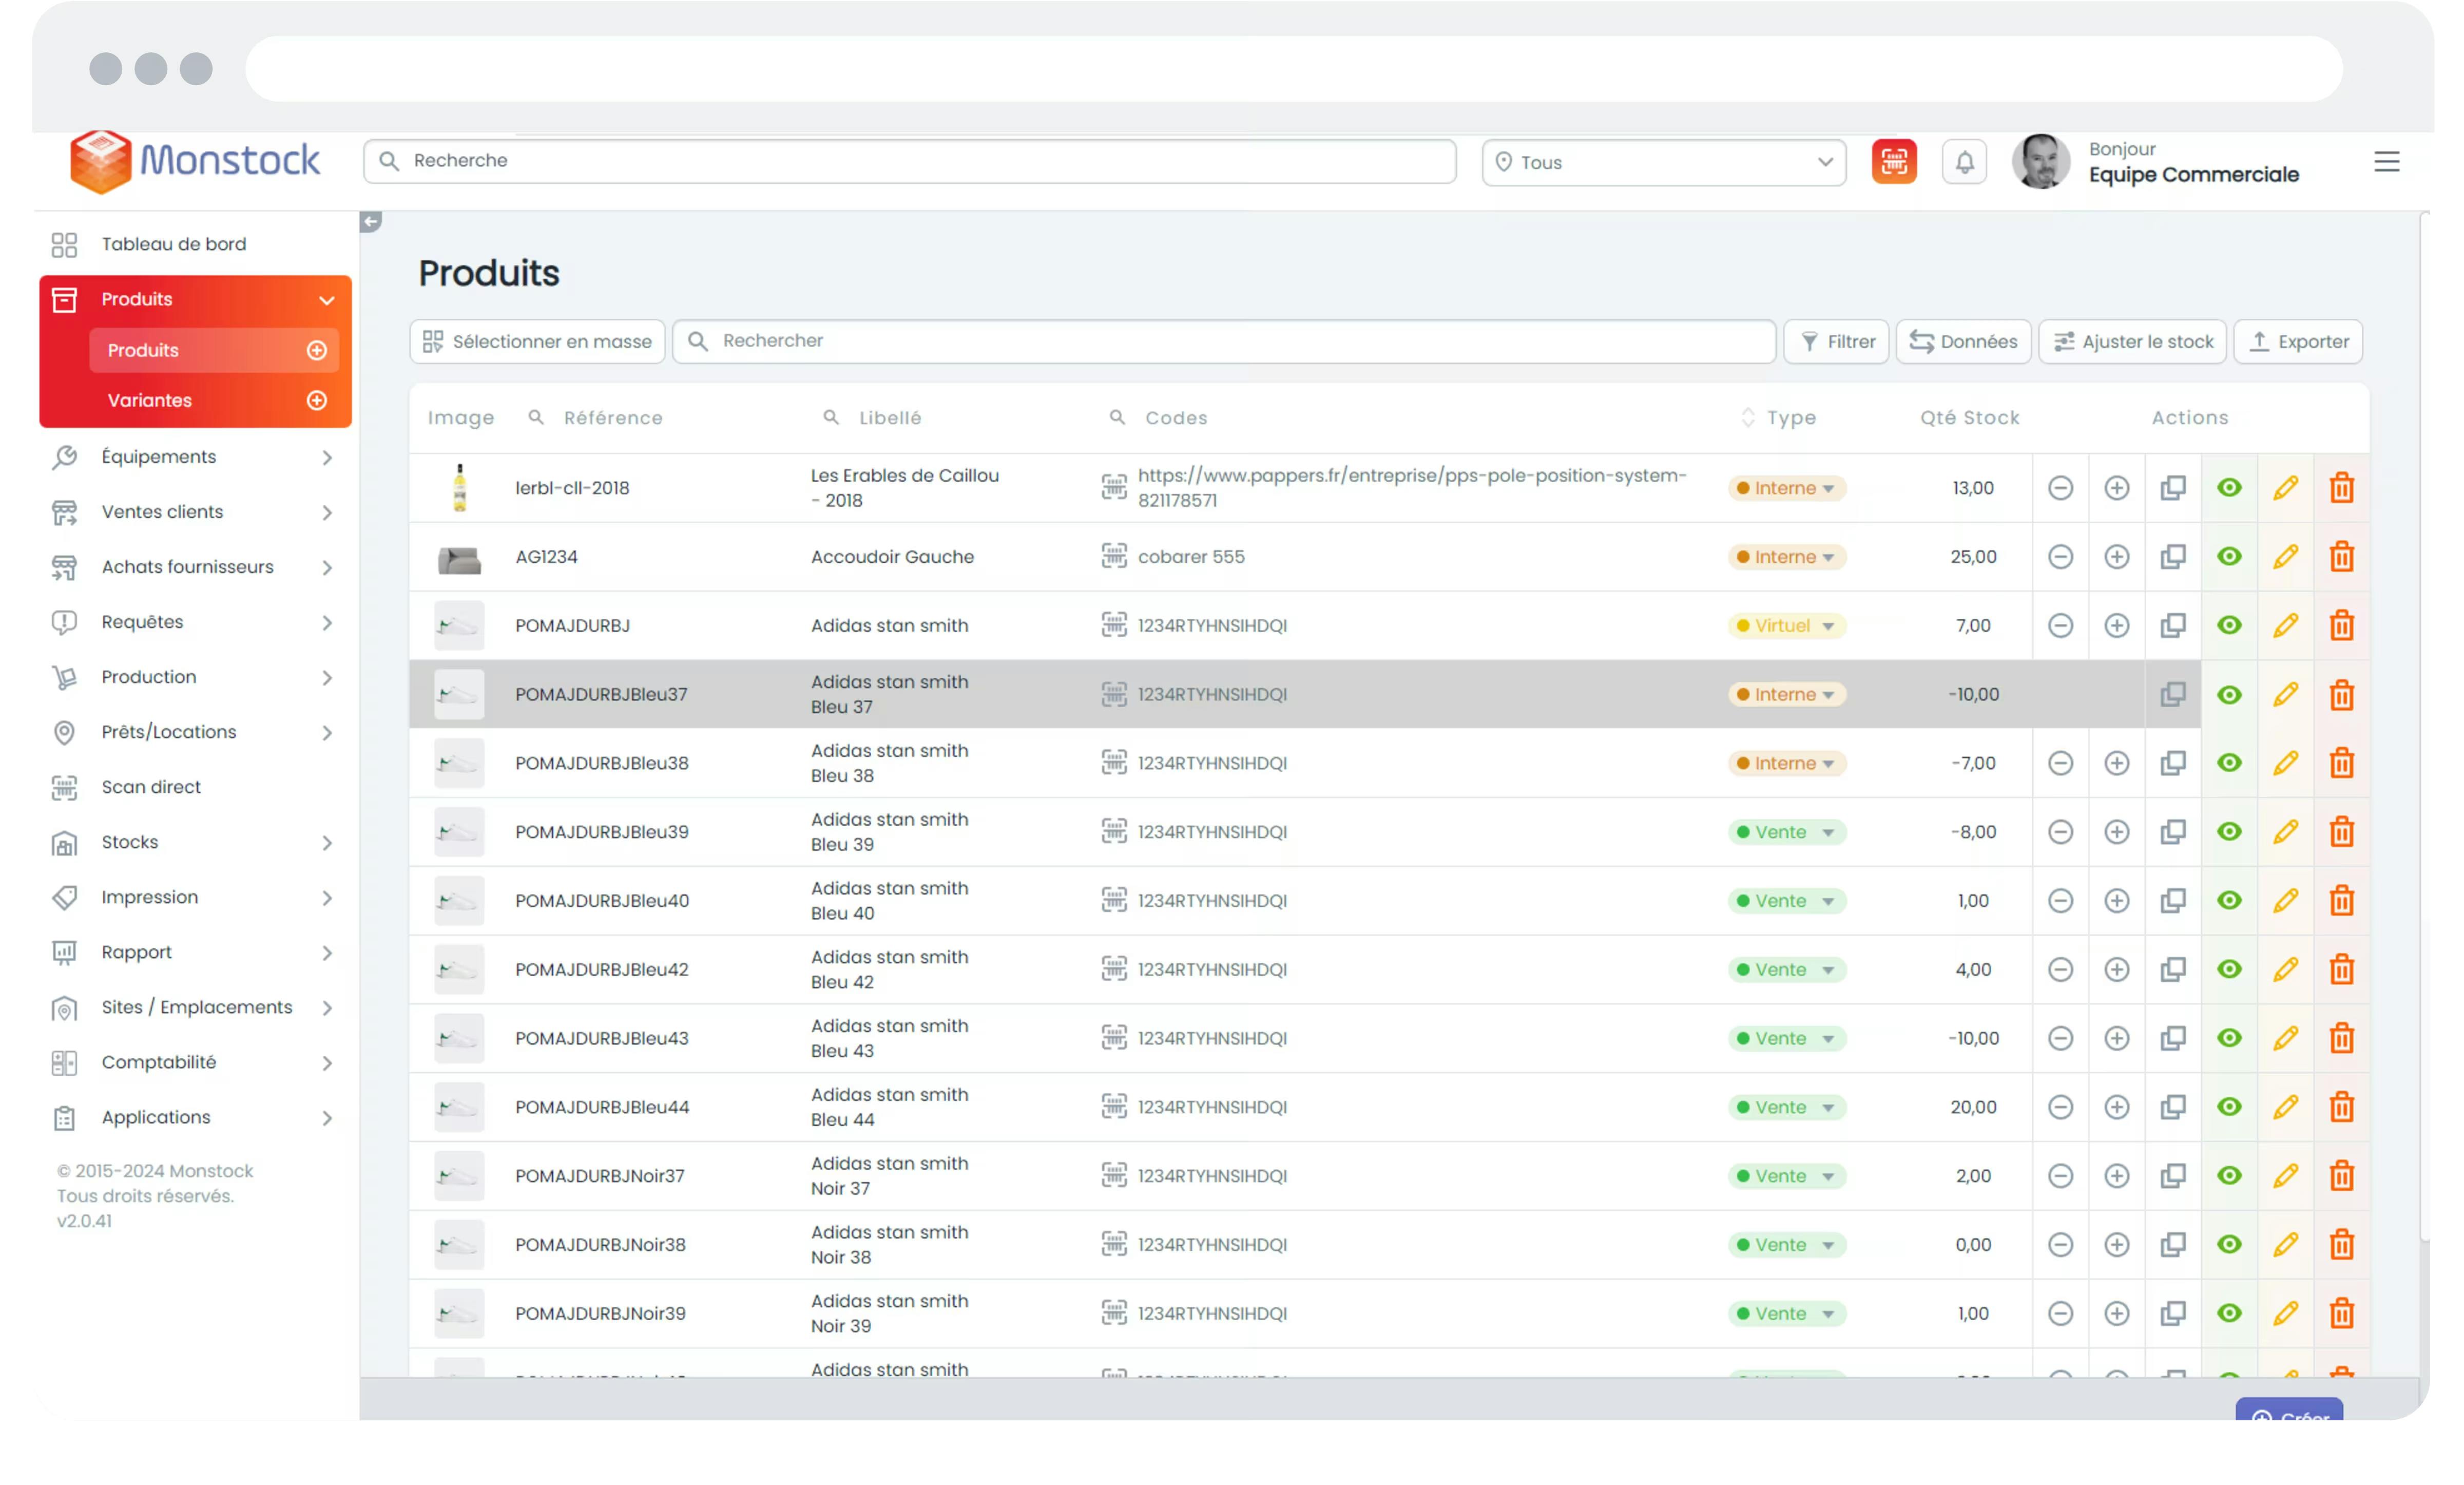Image resolution: width=2464 pixels, height=1485 pixels.
Task: Open the Tous location dropdown
Action: (x=1663, y=162)
